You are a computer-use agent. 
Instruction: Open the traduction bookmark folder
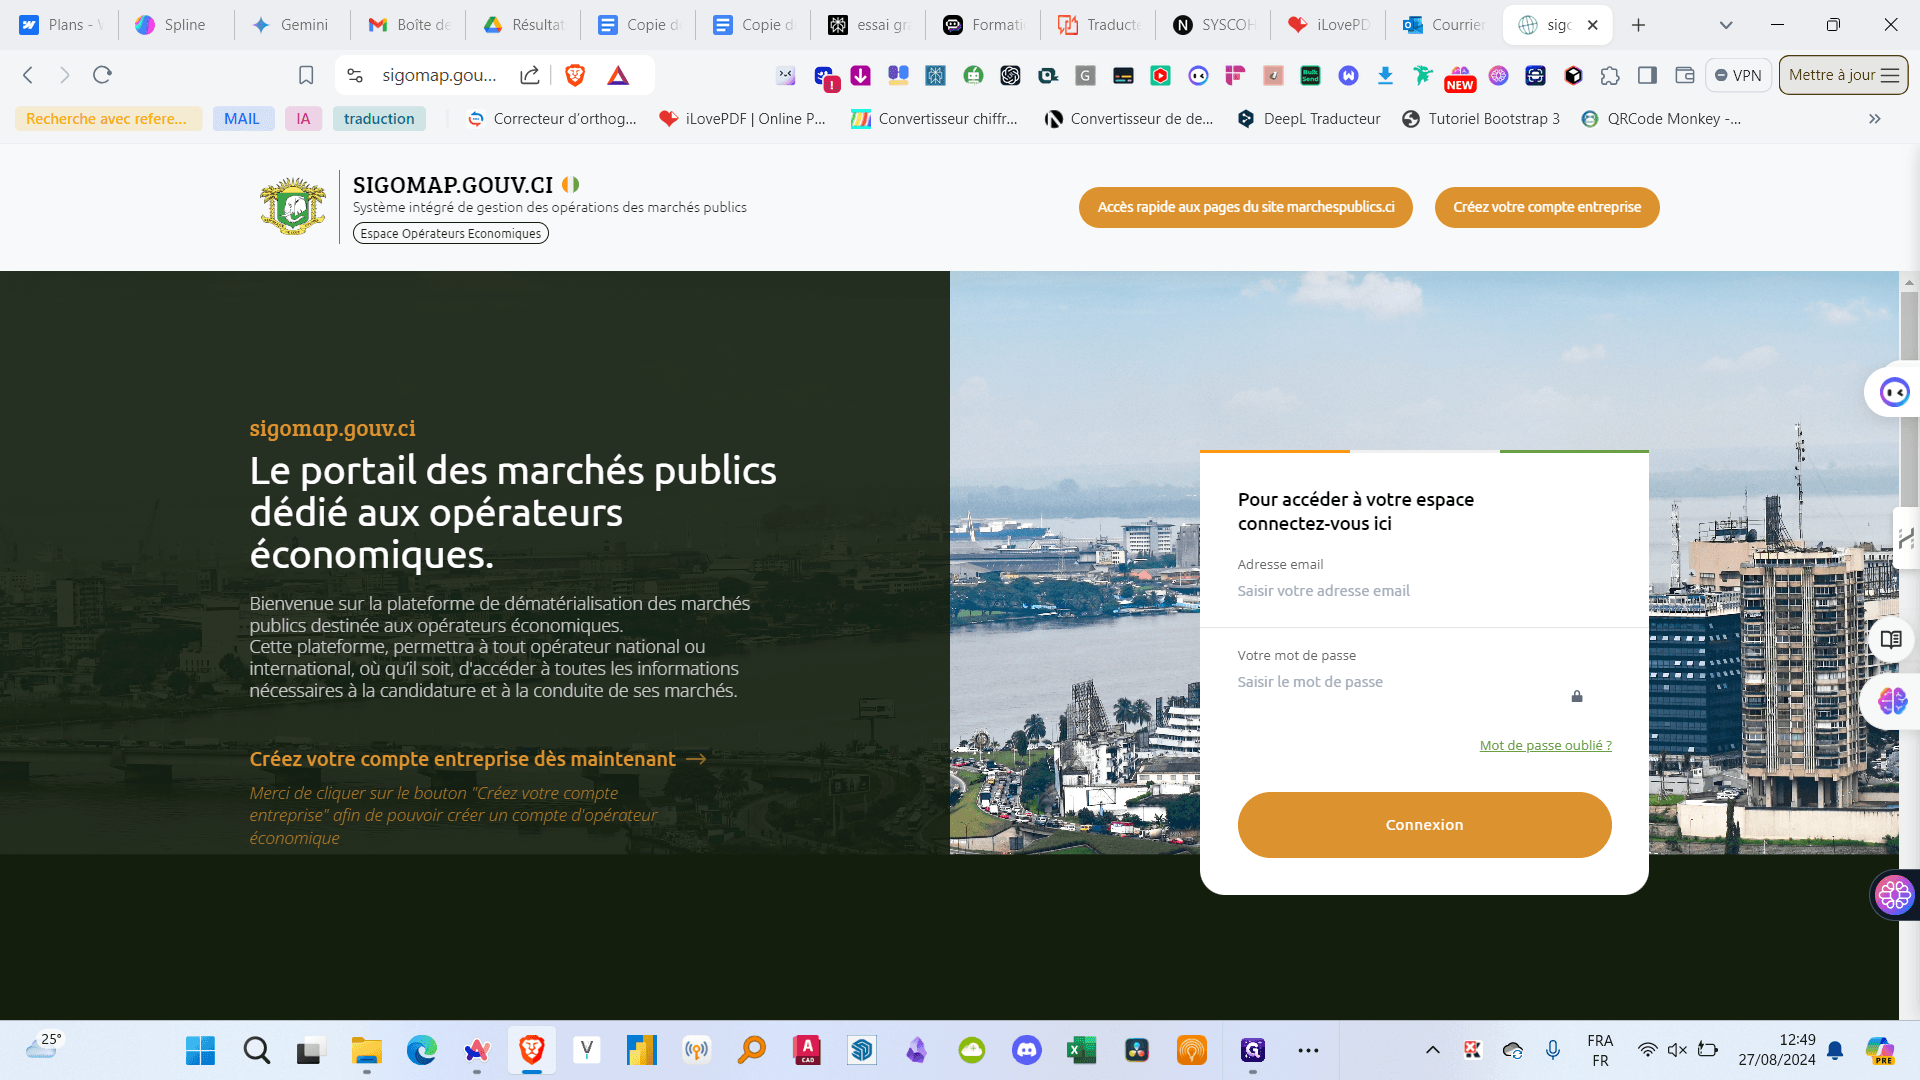[379, 119]
